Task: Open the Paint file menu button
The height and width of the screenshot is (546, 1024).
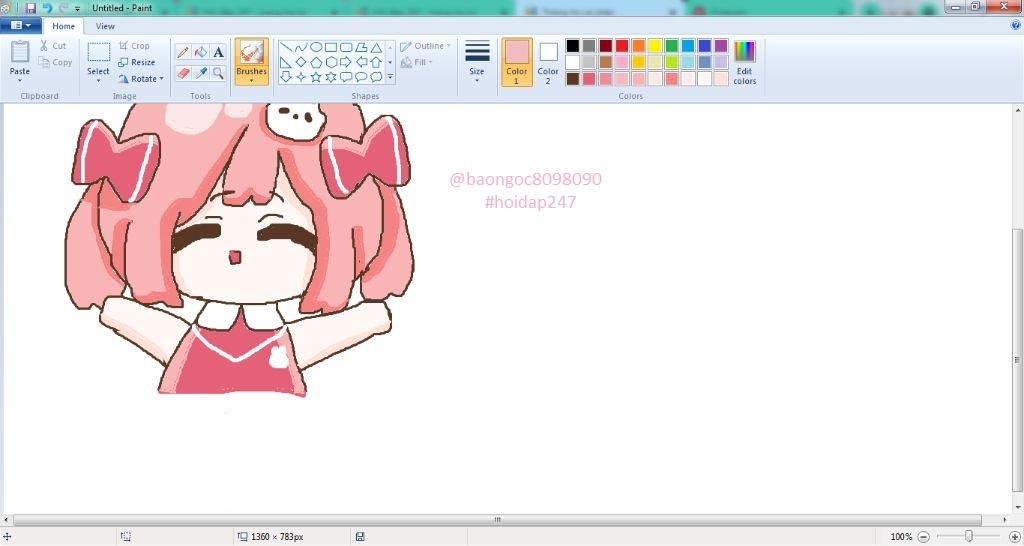Action: 21,25
